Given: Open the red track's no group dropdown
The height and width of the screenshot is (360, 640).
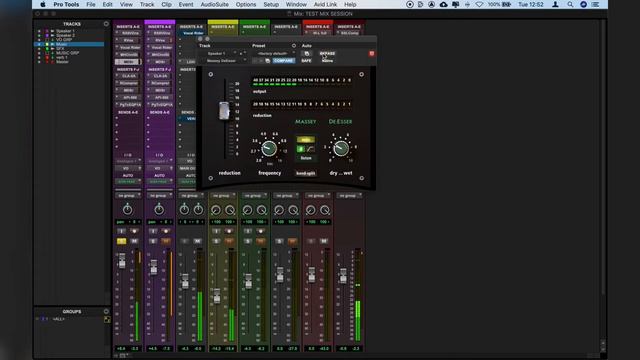Looking at the screenshot, I should (x=317, y=196).
